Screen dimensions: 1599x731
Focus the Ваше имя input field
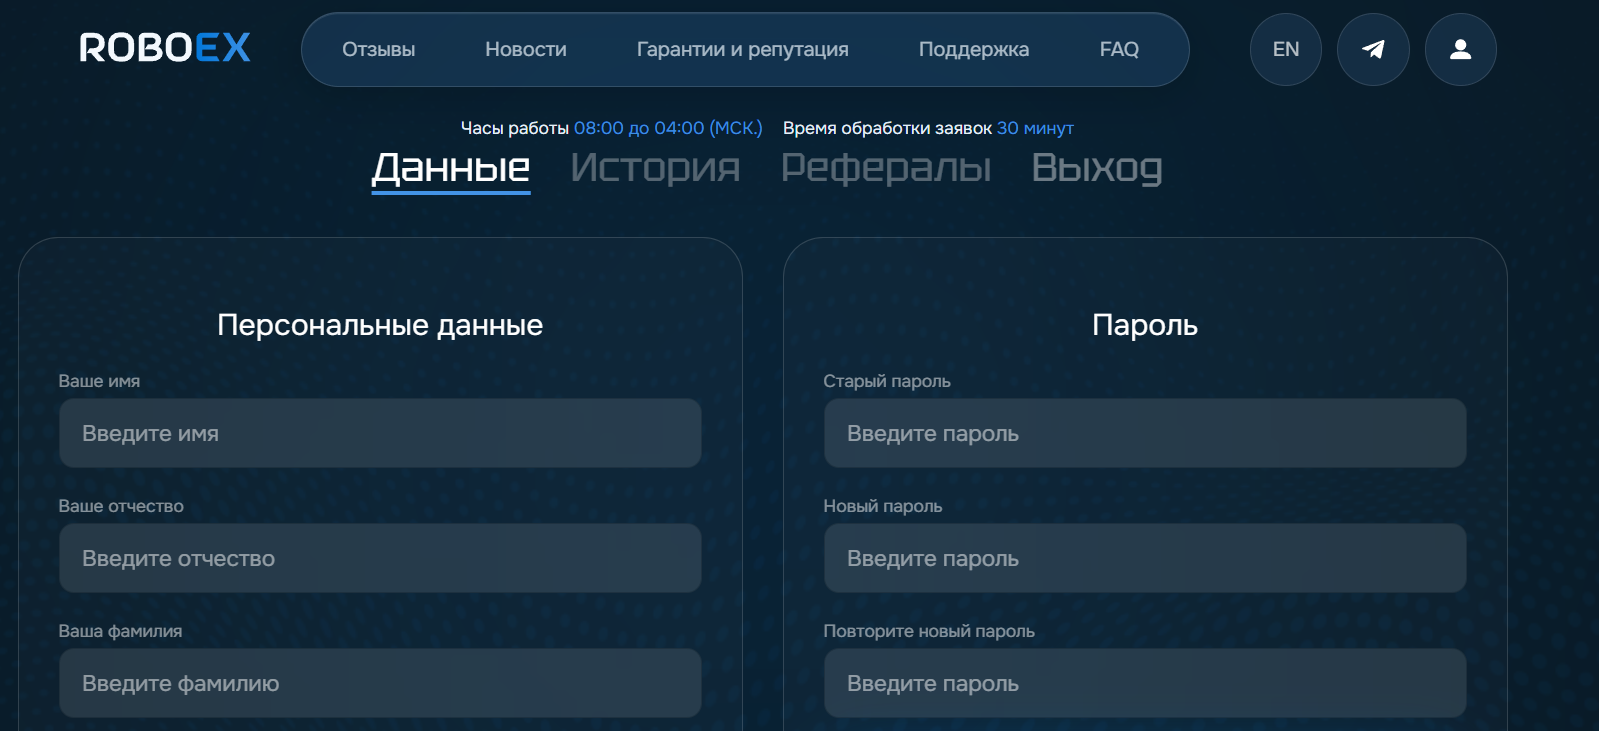click(380, 433)
